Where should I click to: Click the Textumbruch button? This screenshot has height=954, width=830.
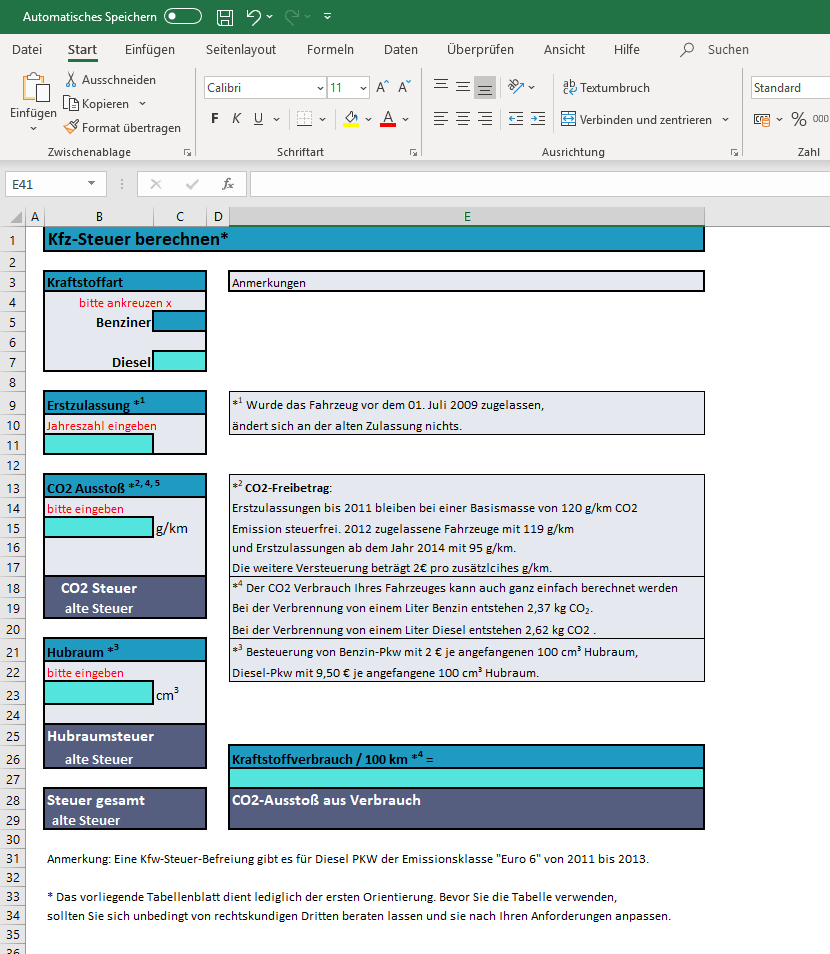[x=606, y=88]
